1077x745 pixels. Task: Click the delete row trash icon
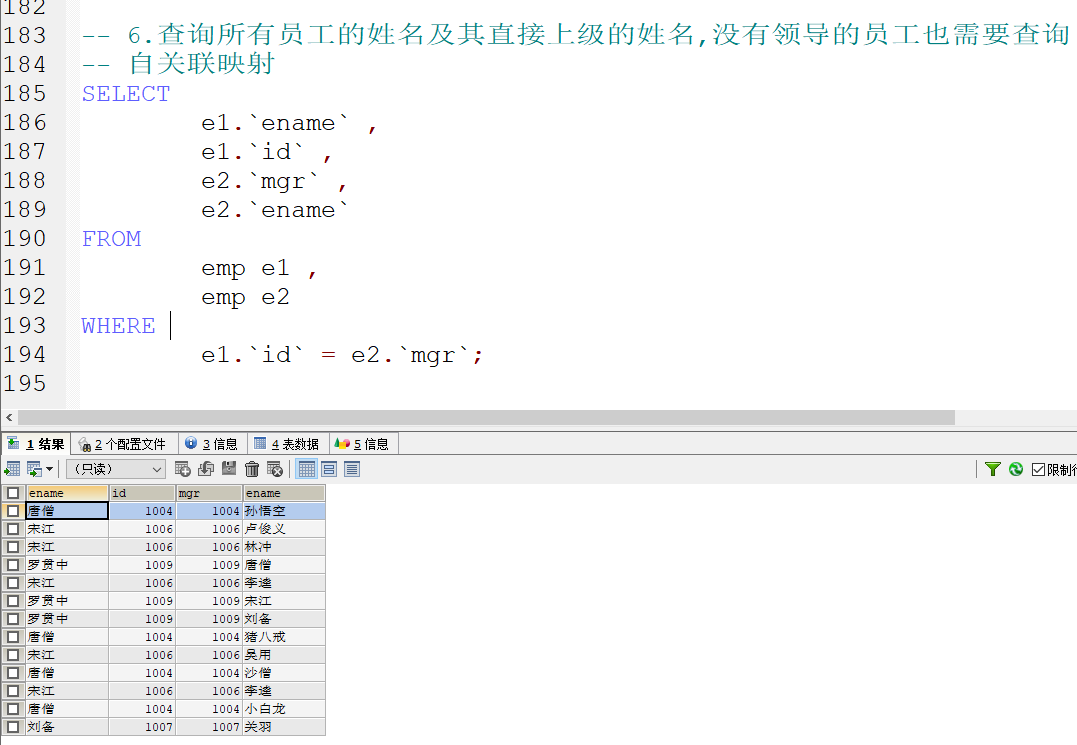[x=254, y=470]
